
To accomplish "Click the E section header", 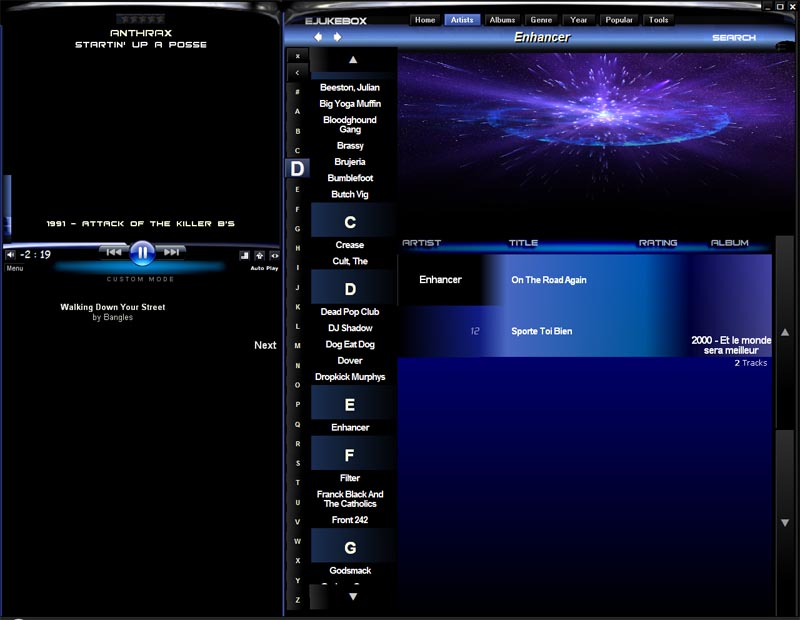I will 353,403.
